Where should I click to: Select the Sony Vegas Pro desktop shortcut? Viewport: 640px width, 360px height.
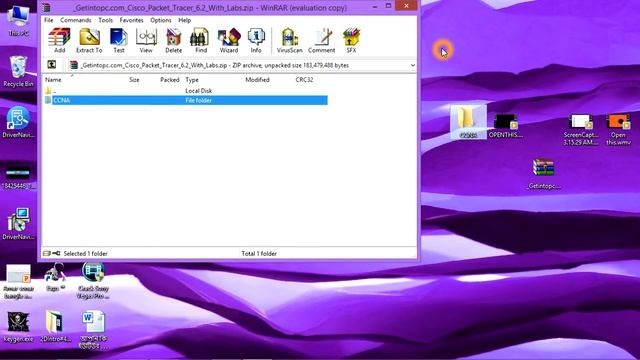click(x=93, y=281)
